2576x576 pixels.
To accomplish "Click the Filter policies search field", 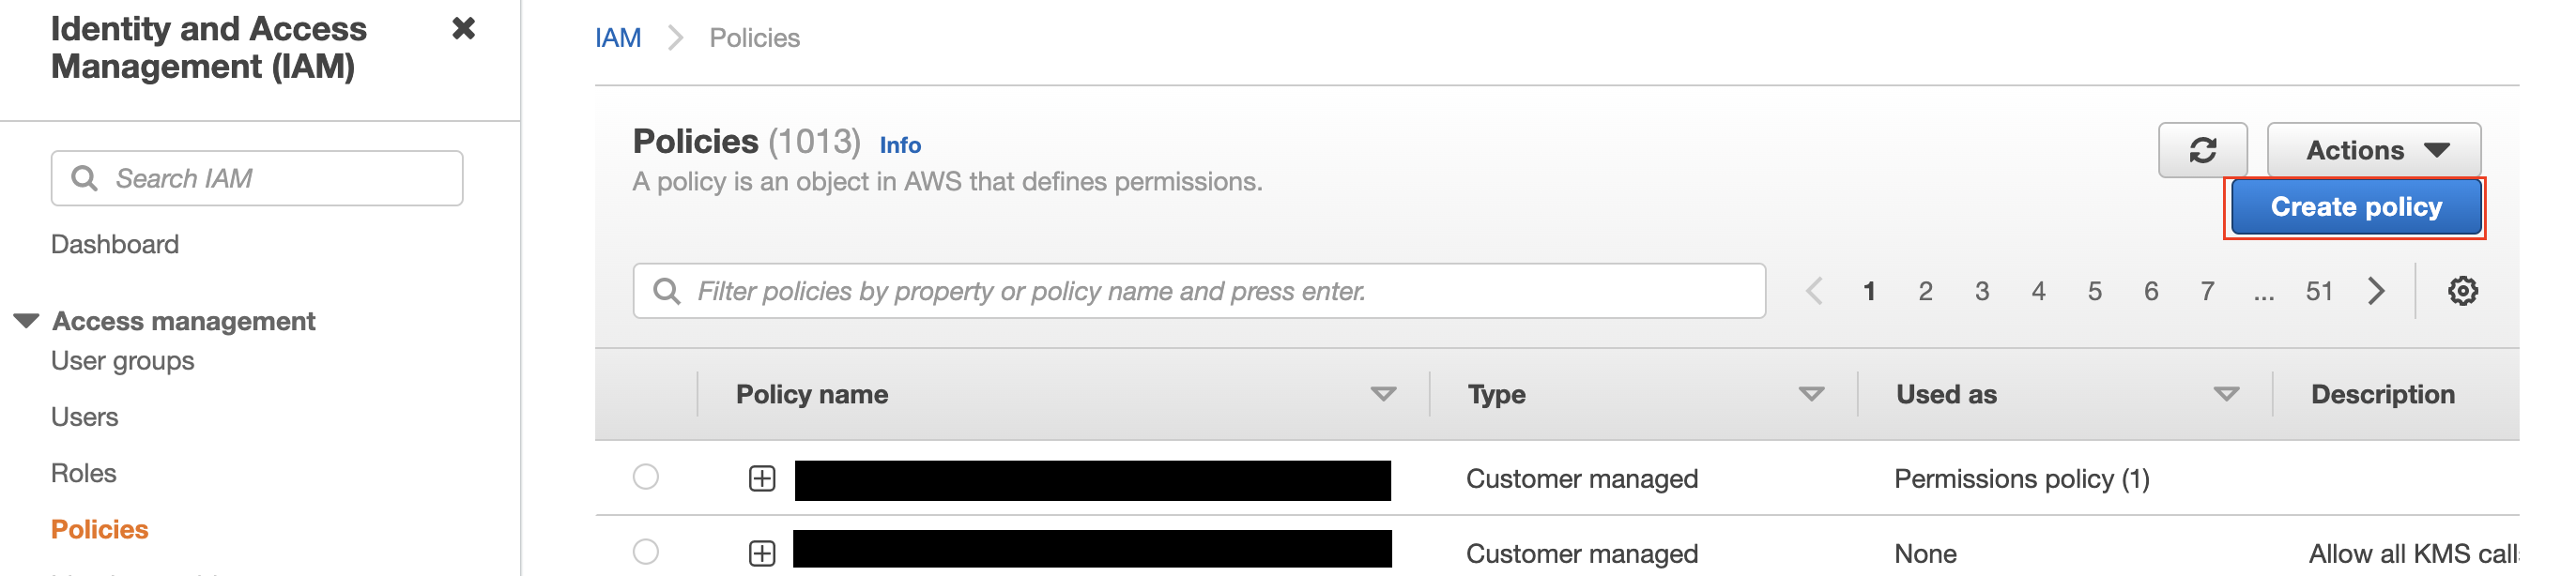I will (1200, 291).
